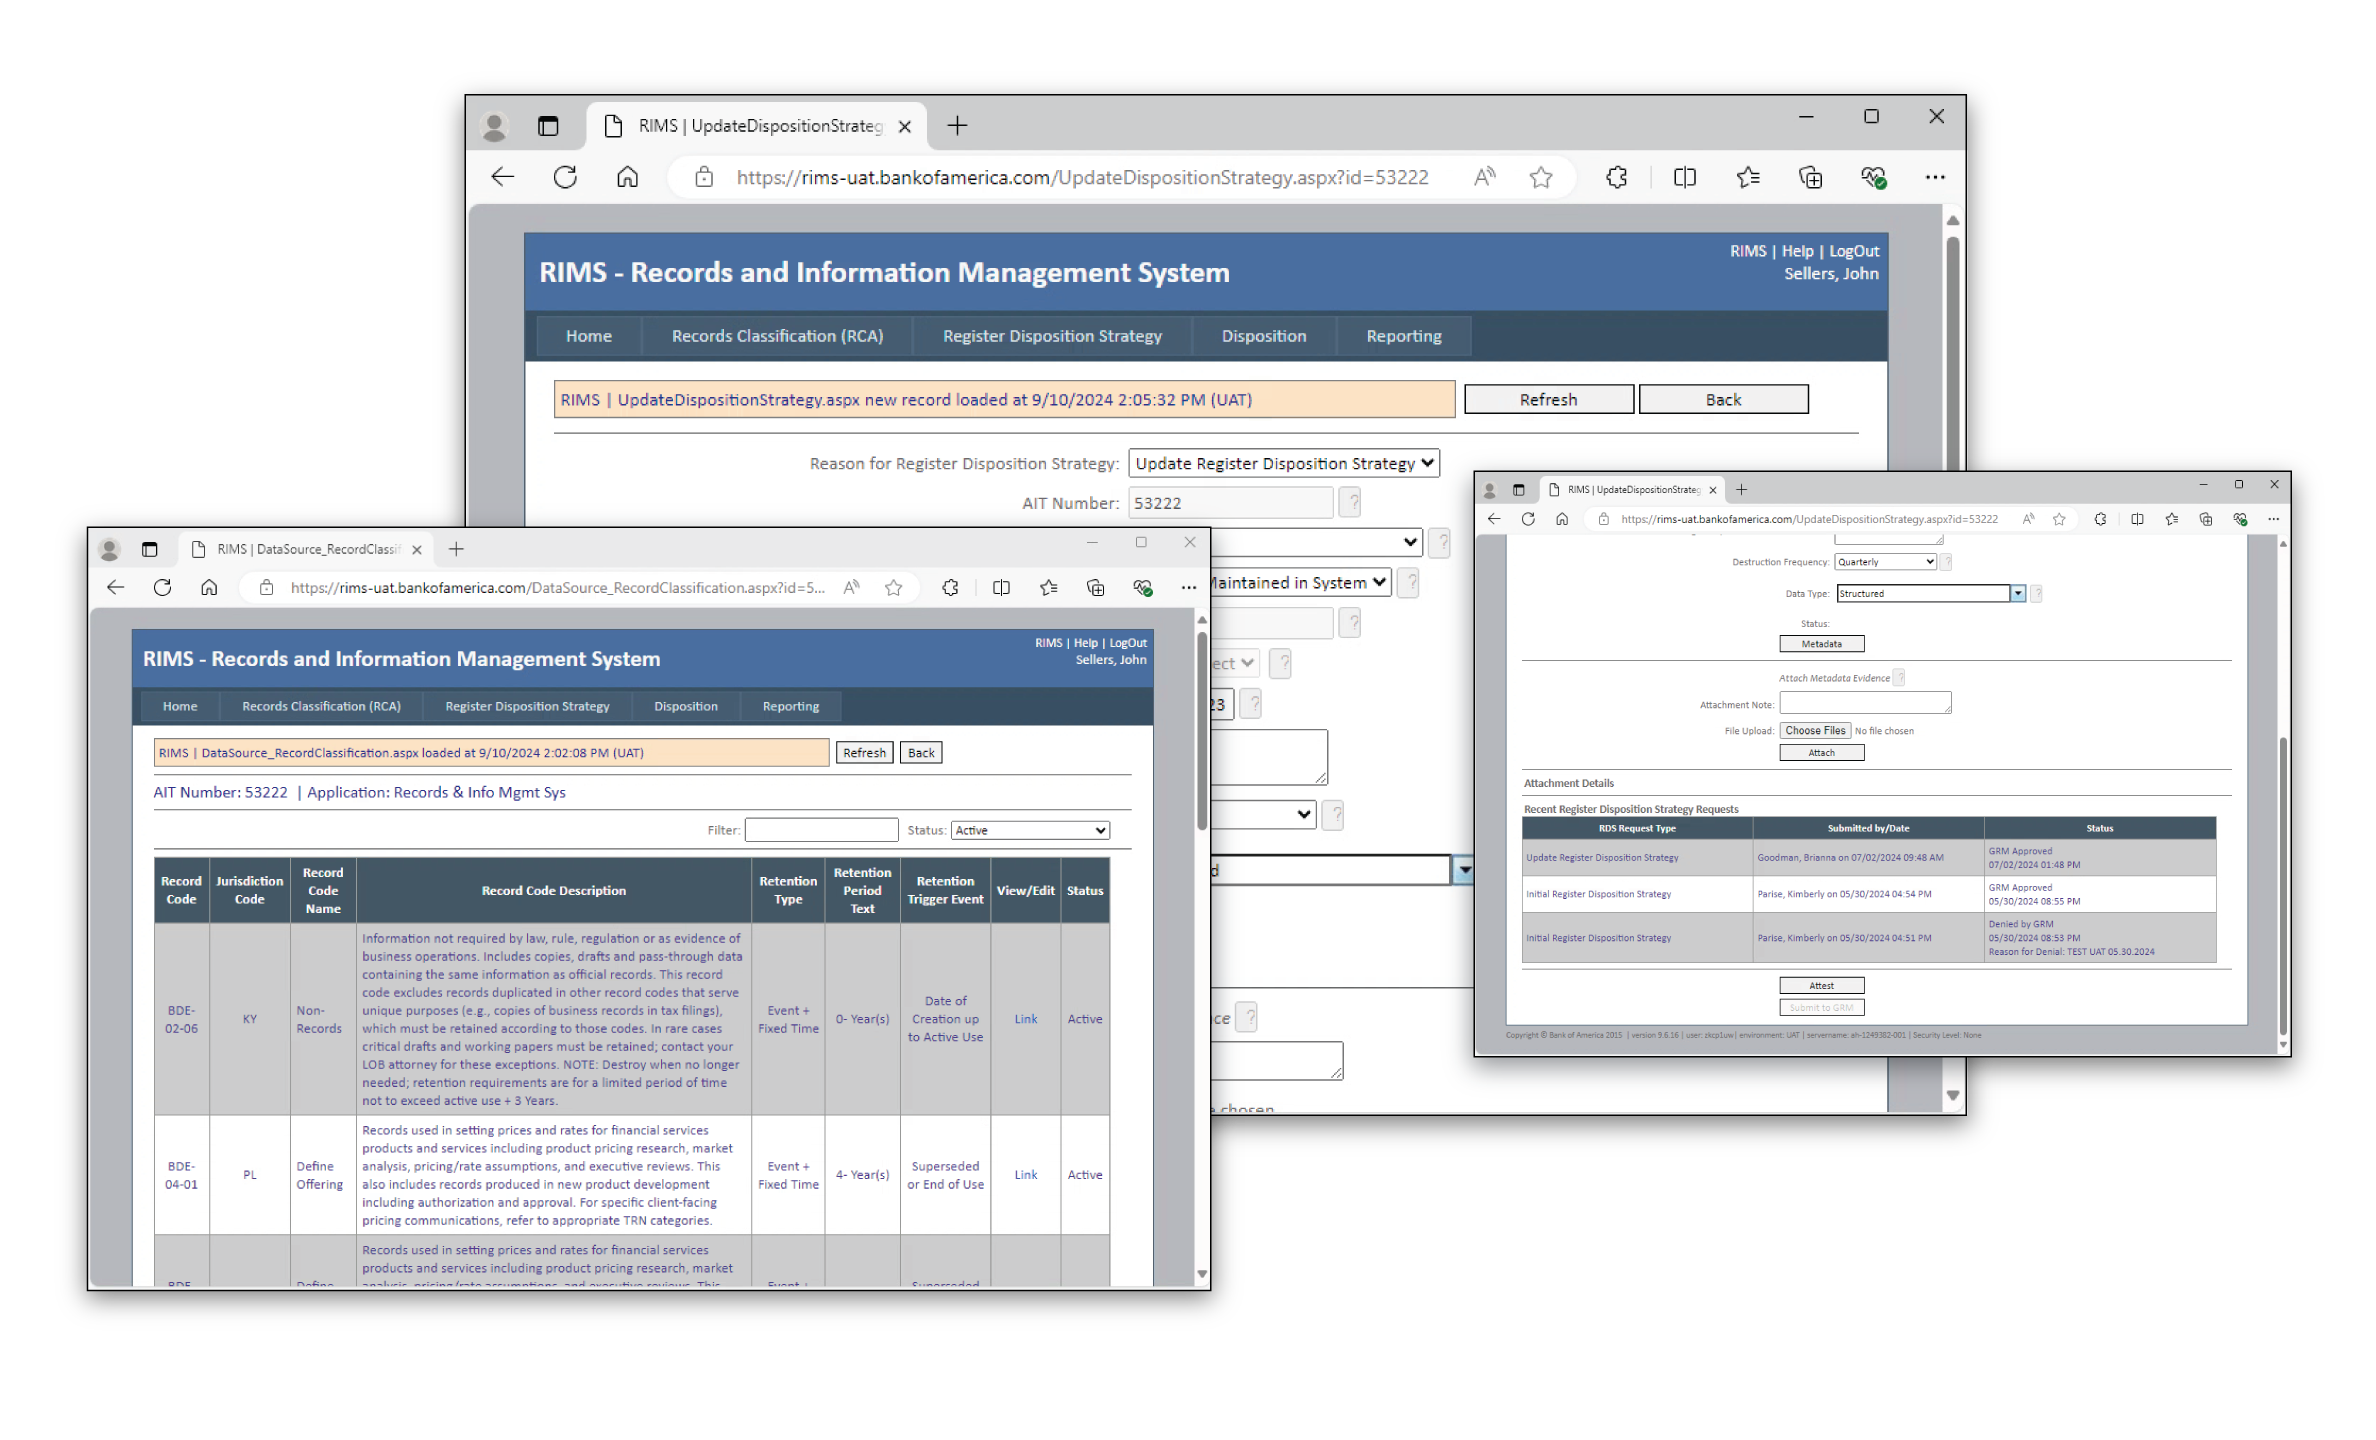Expand the Data Type Structured combo box
Screen dimensions: 2376x1440
pos(2018,594)
